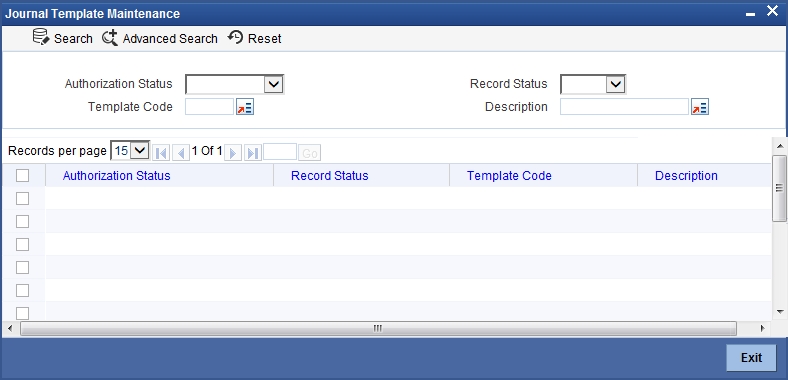Image resolution: width=788 pixels, height=380 pixels.
Task: Sort by Record Status column header
Action: (330, 175)
